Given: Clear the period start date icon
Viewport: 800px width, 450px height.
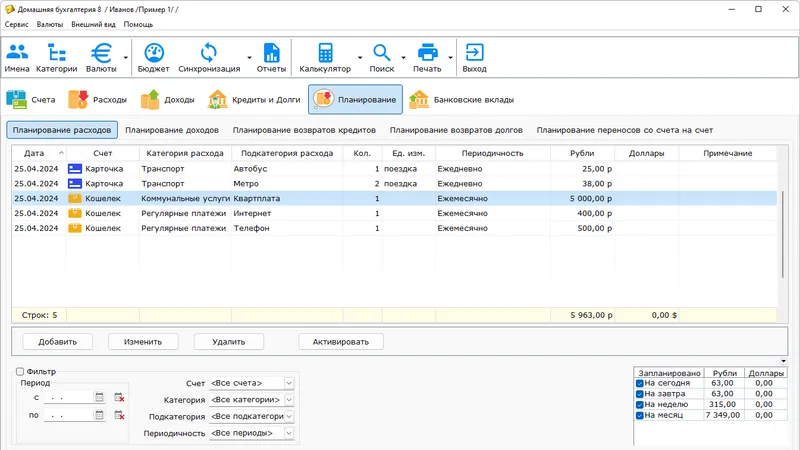Looking at the screenshot, I should click(x=119, y=397).
